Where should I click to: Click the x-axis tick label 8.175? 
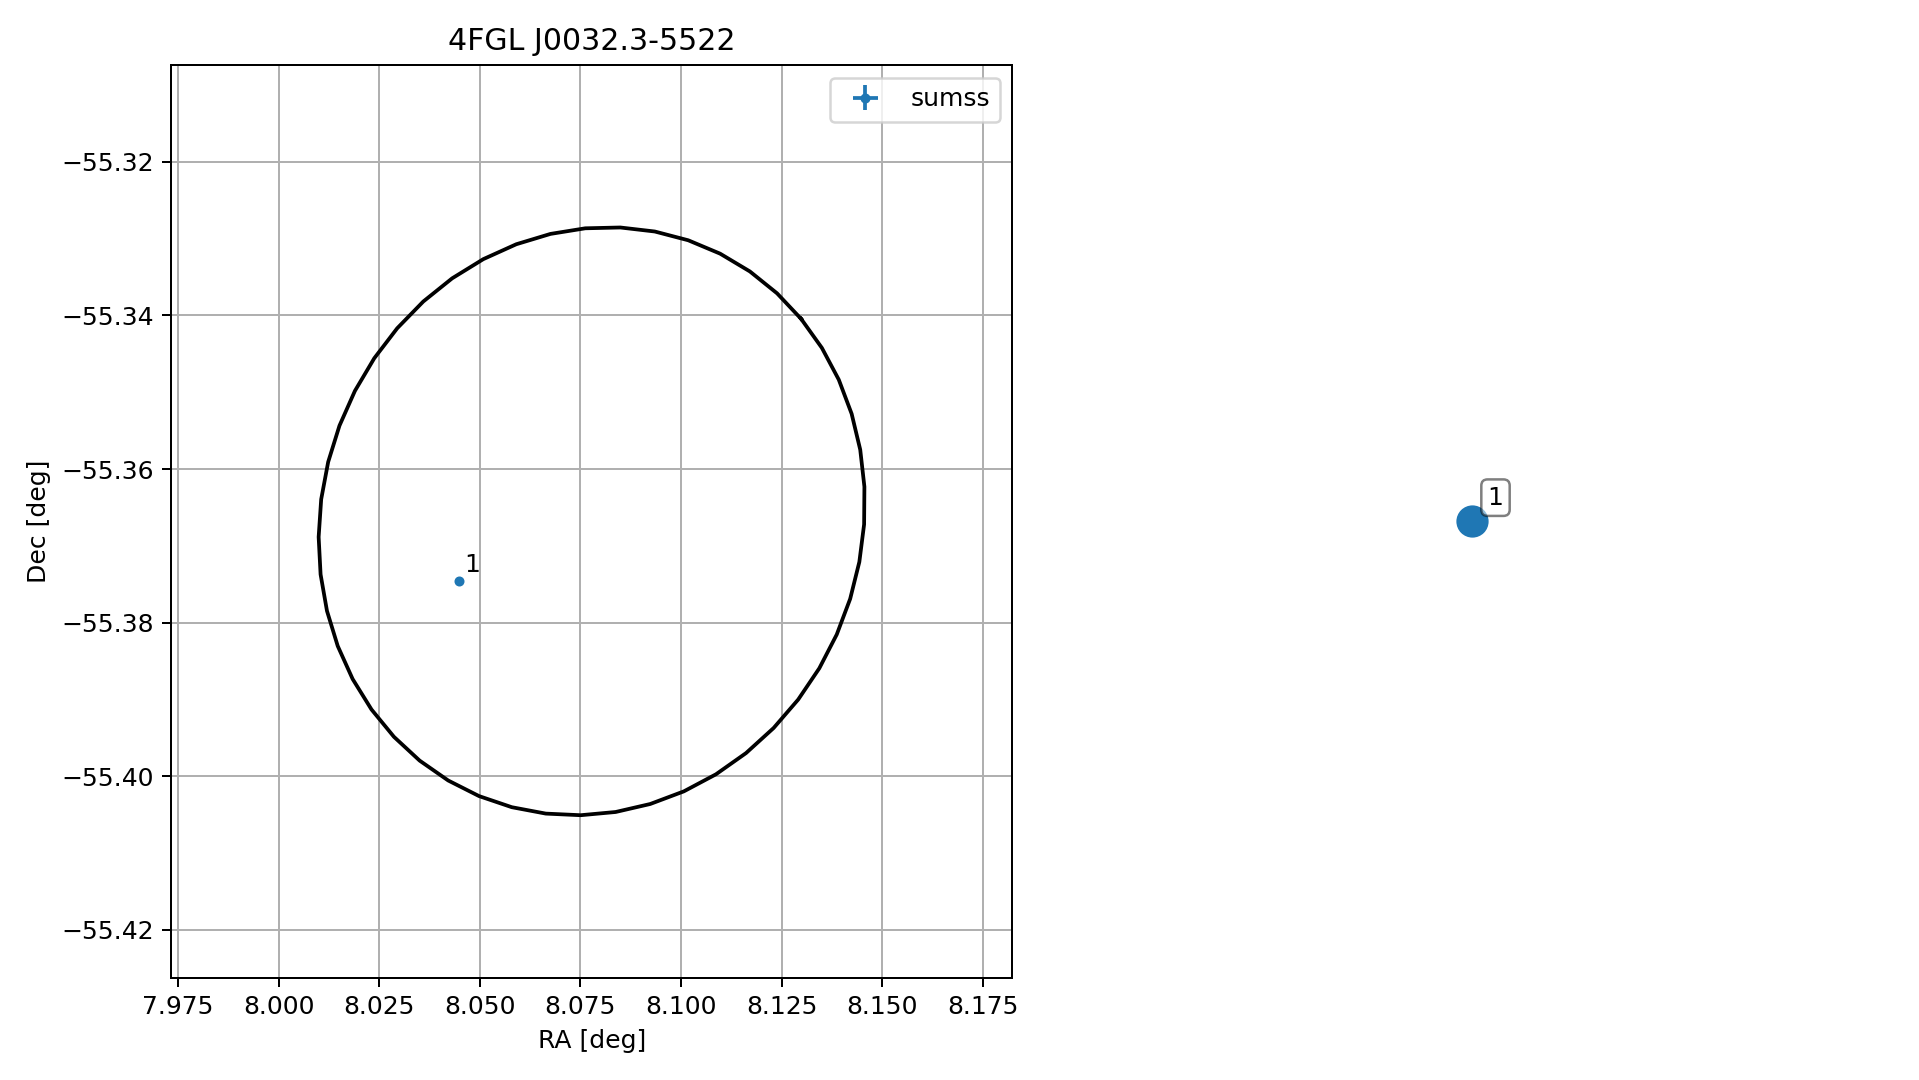[x=983, y=1006]
